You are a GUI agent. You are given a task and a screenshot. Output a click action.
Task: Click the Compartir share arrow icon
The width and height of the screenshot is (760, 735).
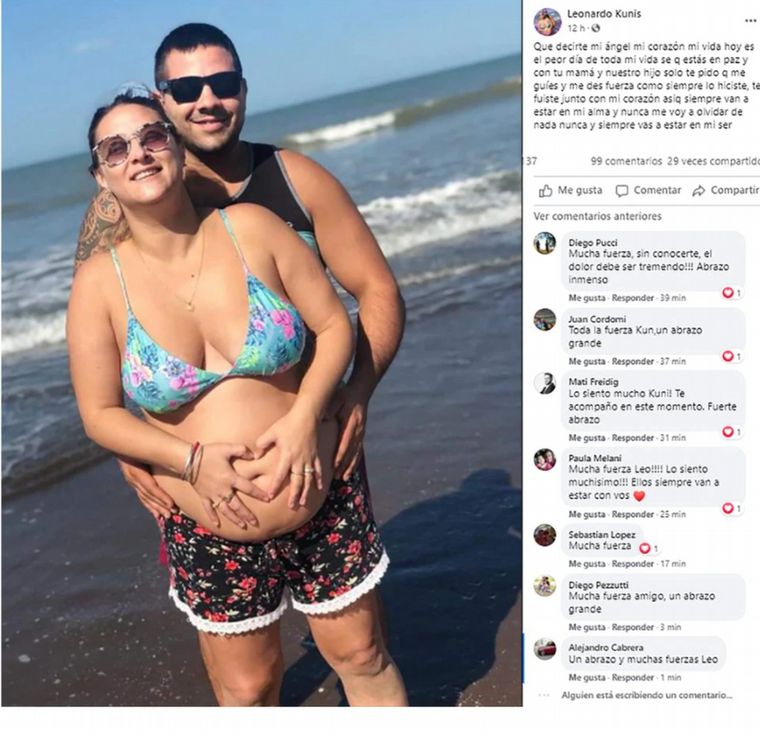click(698, 191)
